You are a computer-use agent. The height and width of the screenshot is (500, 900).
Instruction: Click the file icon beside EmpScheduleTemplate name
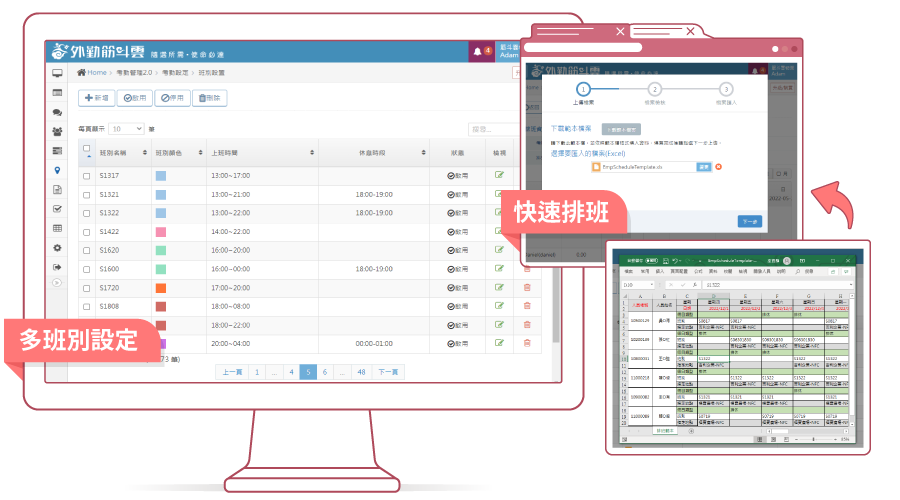tap(596, 167)
